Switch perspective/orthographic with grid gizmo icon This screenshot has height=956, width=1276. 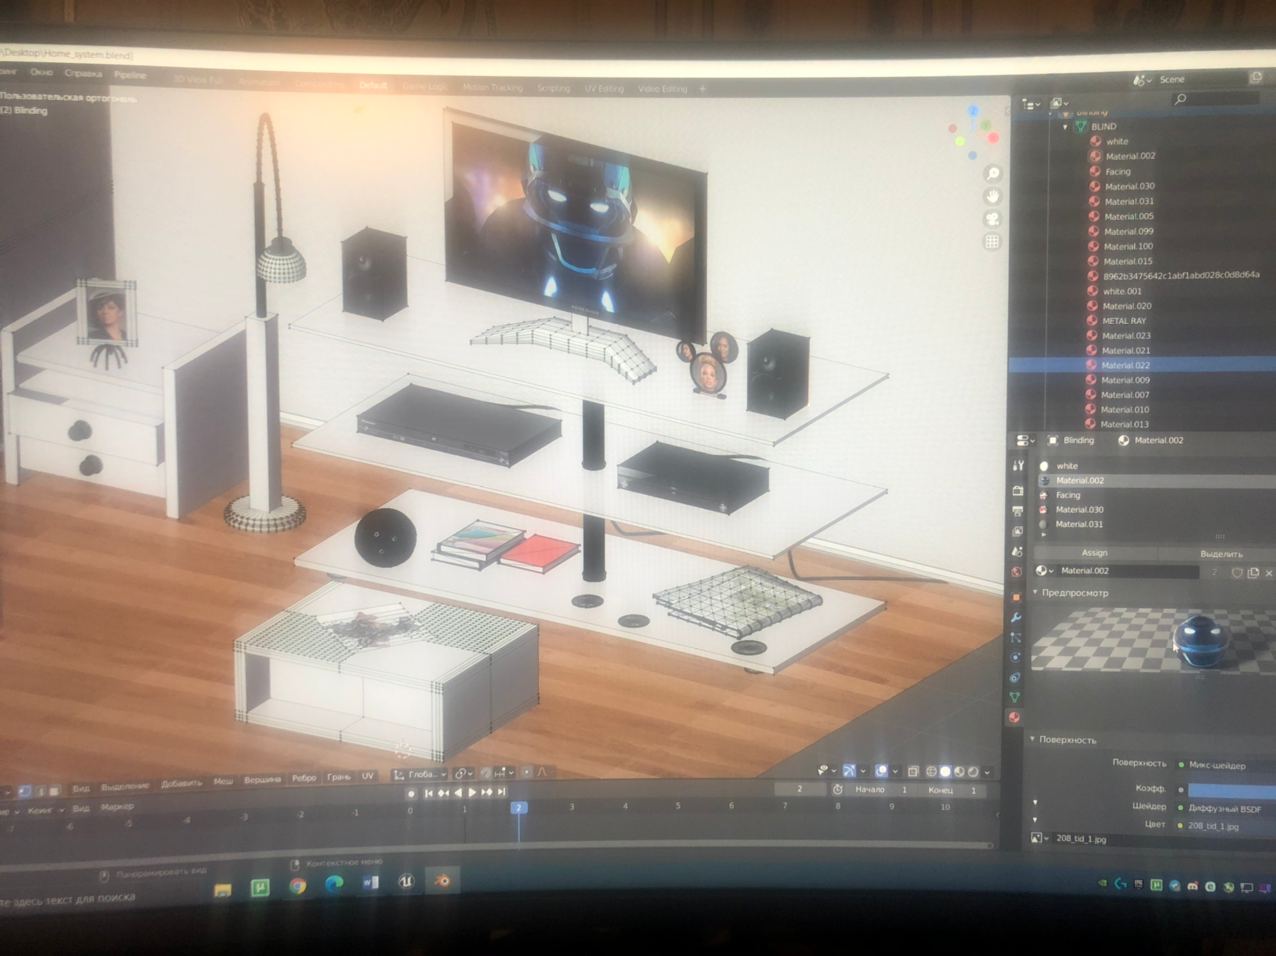tap(992, 242)
